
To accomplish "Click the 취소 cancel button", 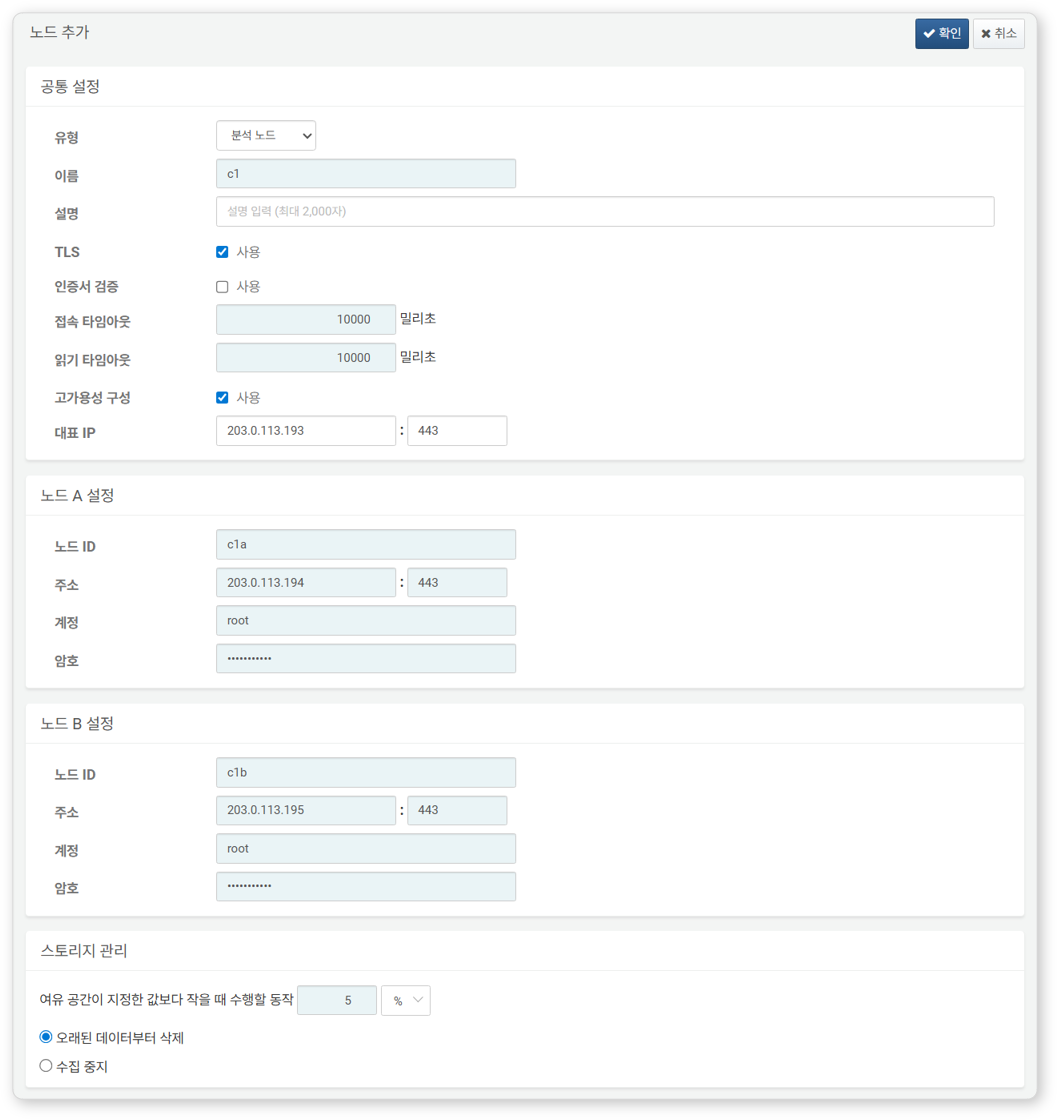I will coord(997,33).
